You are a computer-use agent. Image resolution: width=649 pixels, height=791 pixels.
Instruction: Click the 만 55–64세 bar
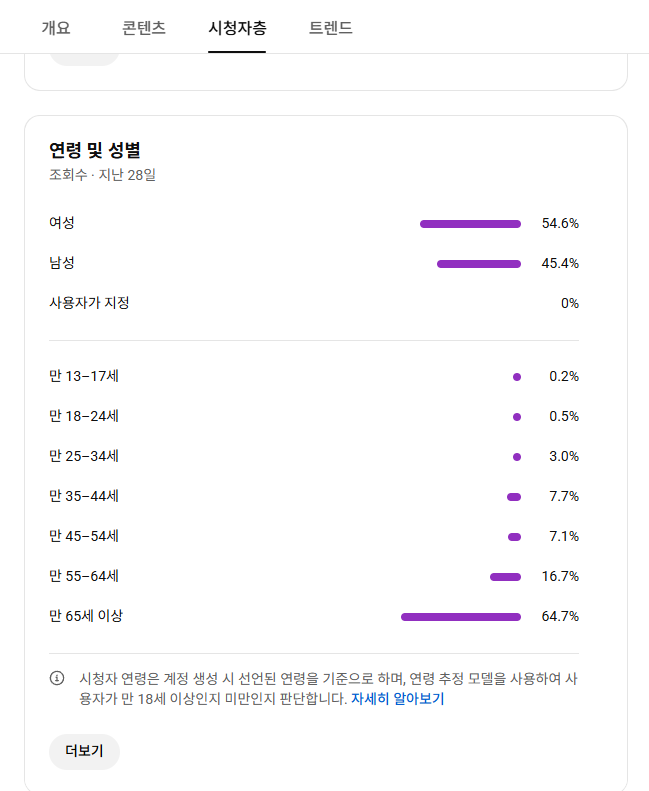[x=505, y=577]
